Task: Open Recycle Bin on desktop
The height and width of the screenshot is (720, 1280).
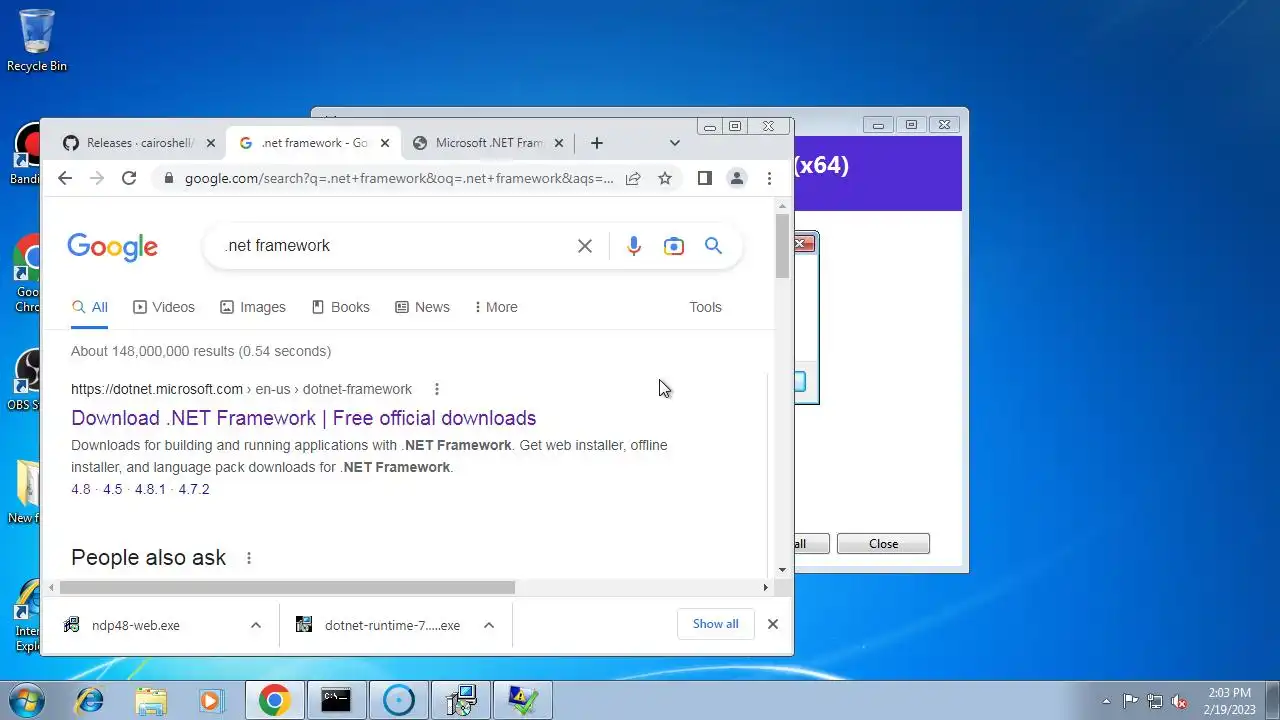Action: (x=36, y=40)
